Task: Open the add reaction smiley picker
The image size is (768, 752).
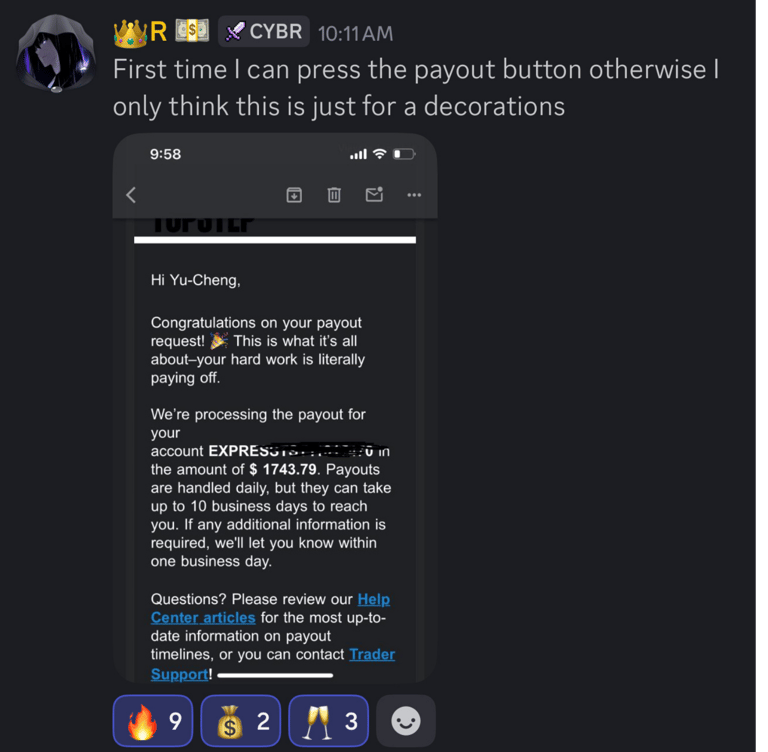Action: pyautogui.click(x=406, y=721)
